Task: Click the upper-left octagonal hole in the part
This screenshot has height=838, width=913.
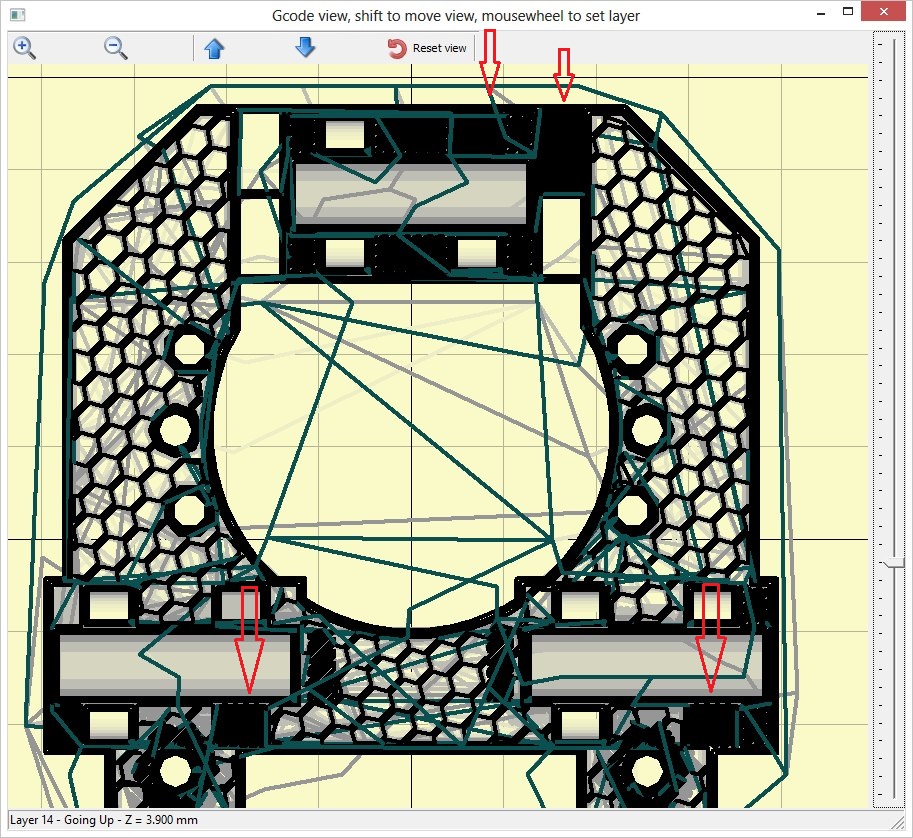Action: [x=187, y=347]
